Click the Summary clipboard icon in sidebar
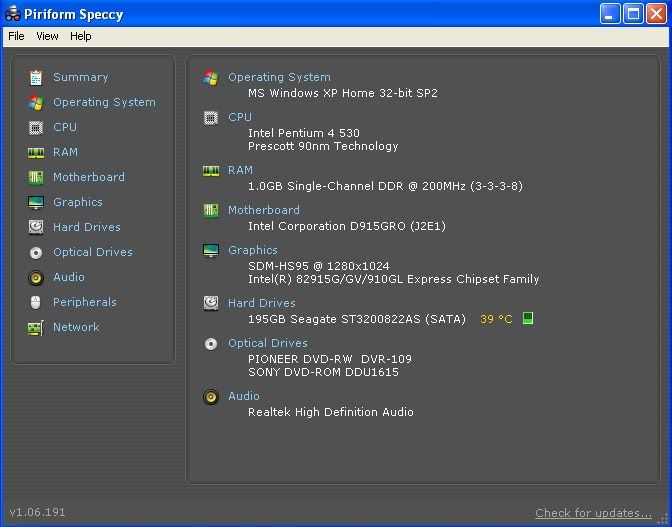672x527 pixels. coord(36,78)
